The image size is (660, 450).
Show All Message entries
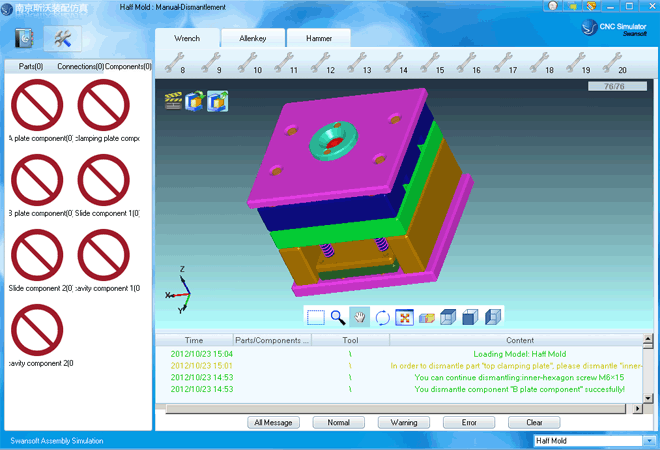273,422
